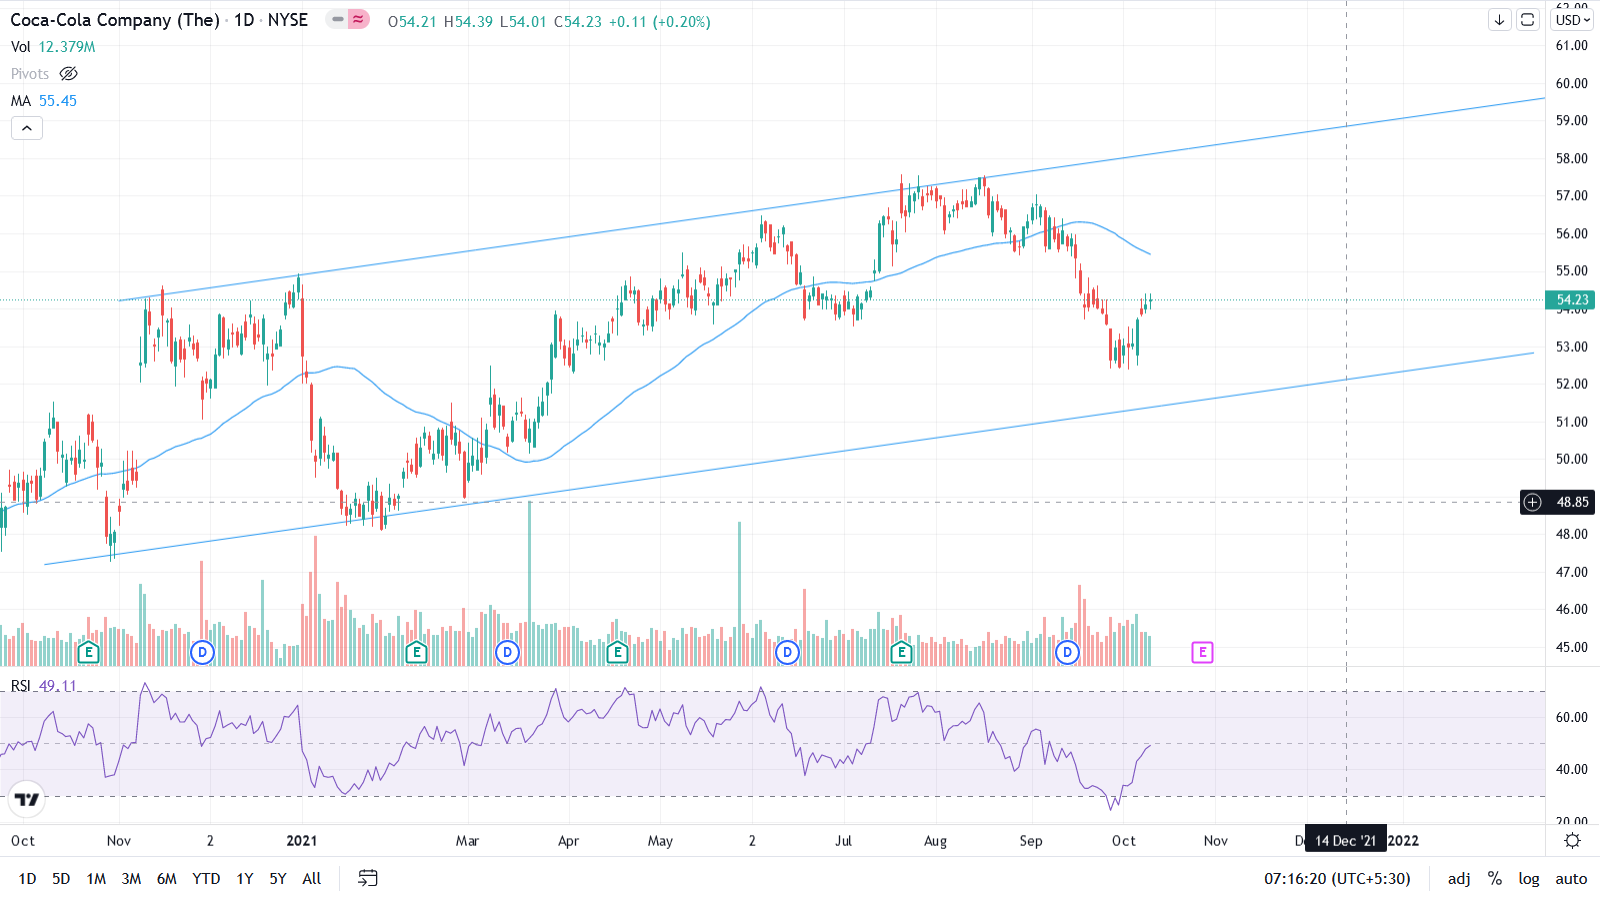Toggle logarithmic scale with log
This screenshot has width=1600, height=900.
[1529, 878]
